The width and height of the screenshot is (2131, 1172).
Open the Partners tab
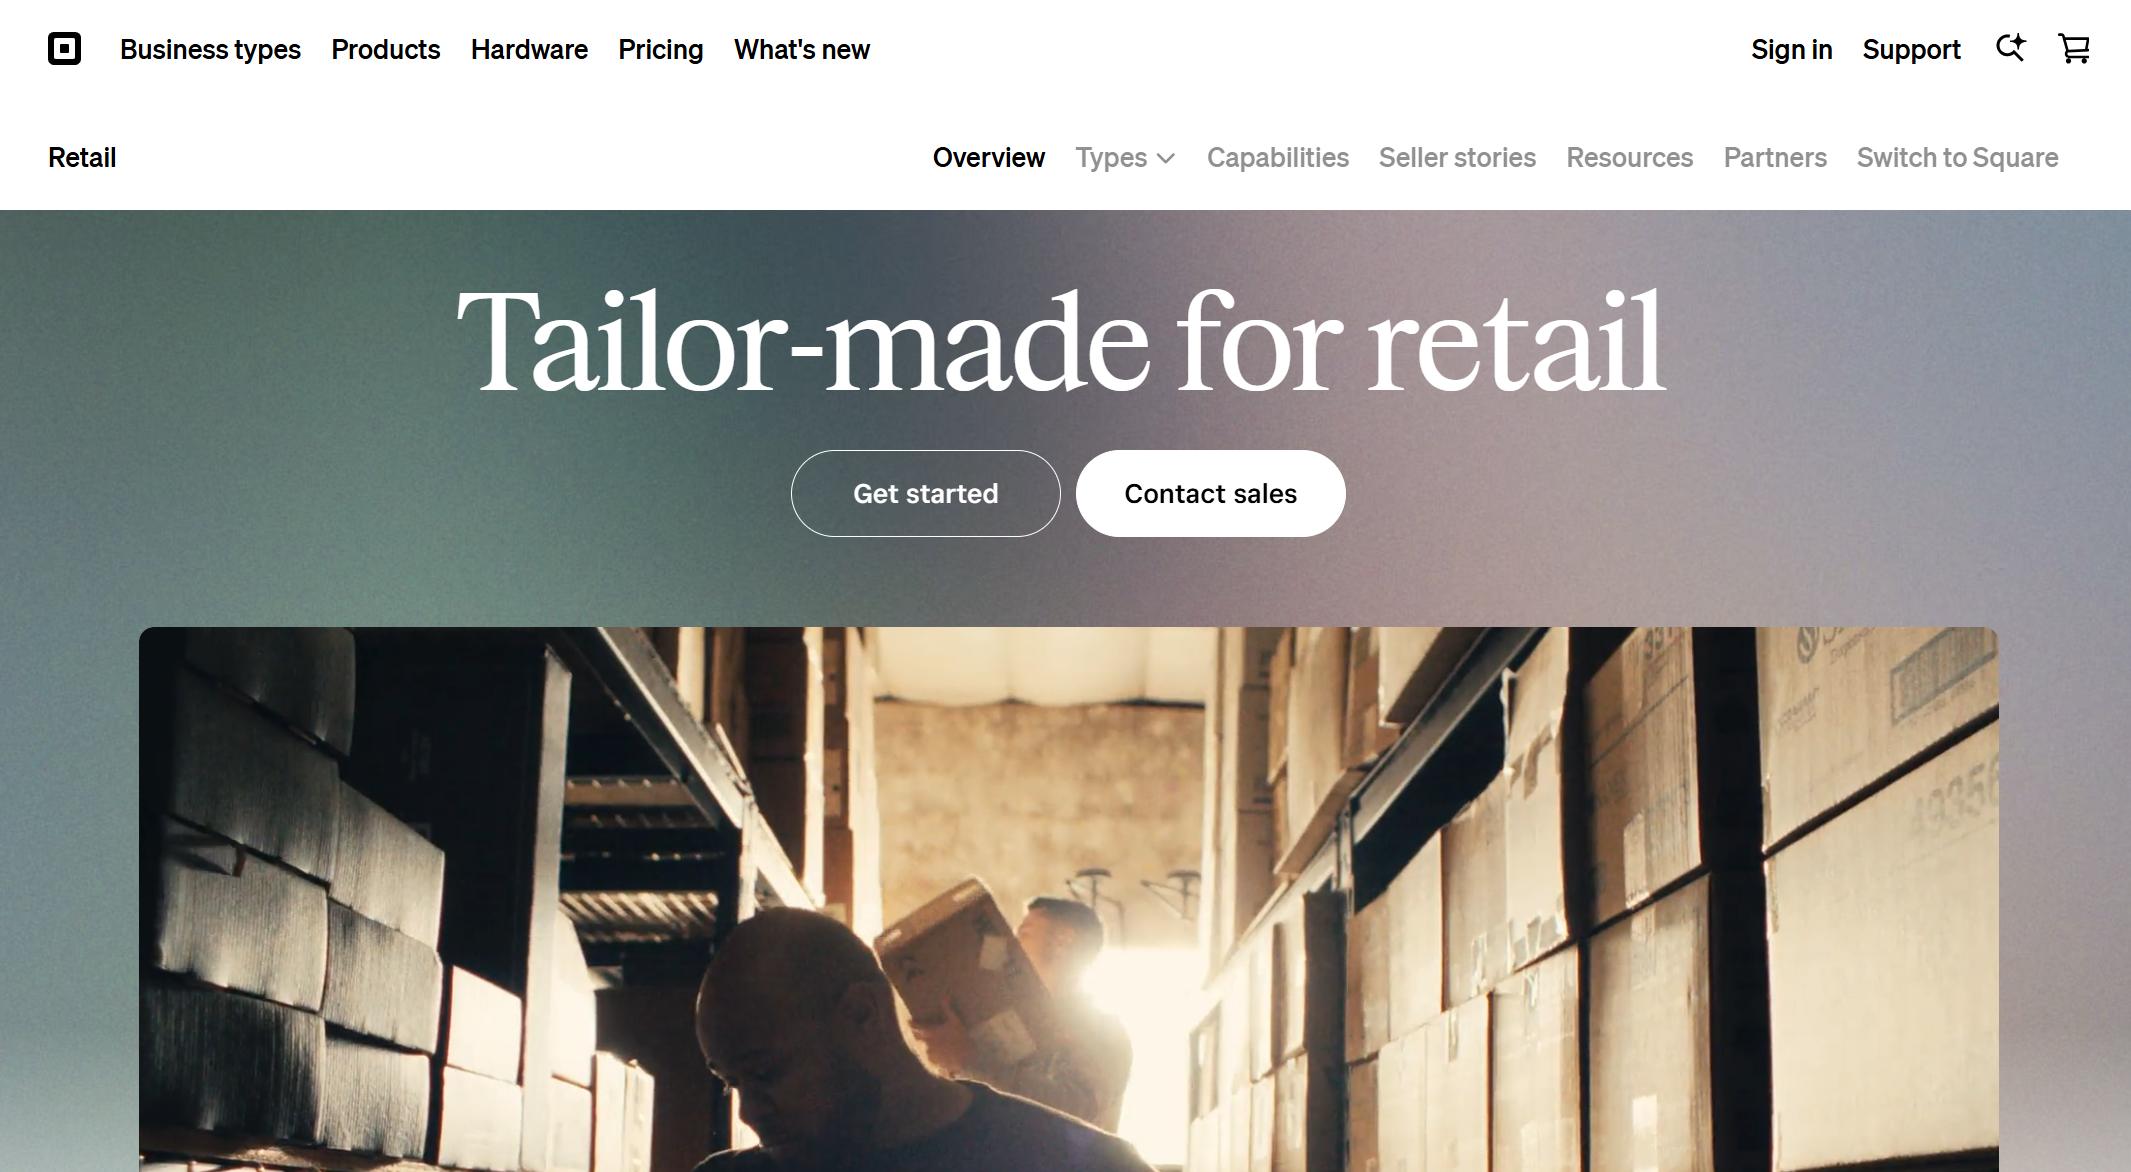click(x=1775, y=158)
